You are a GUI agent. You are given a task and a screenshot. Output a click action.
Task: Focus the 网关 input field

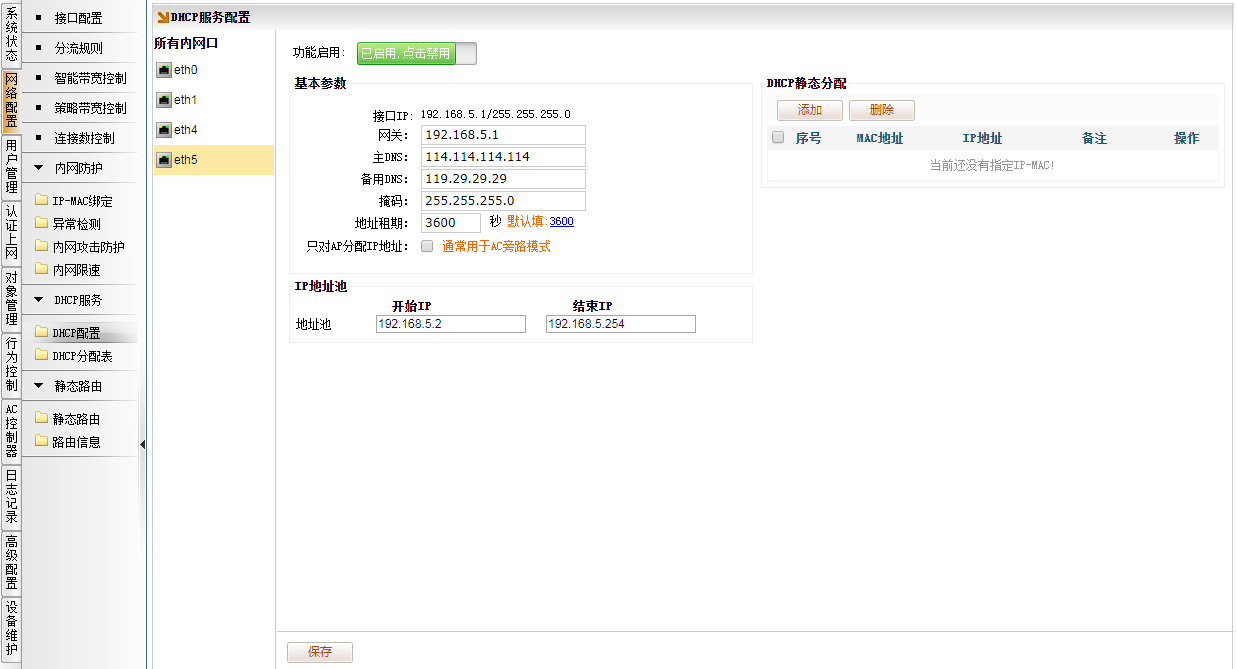tap(503, 135)
